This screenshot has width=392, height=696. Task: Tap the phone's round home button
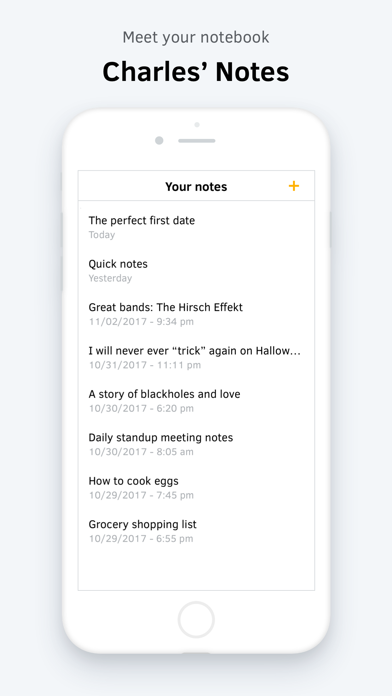[196, 620]
